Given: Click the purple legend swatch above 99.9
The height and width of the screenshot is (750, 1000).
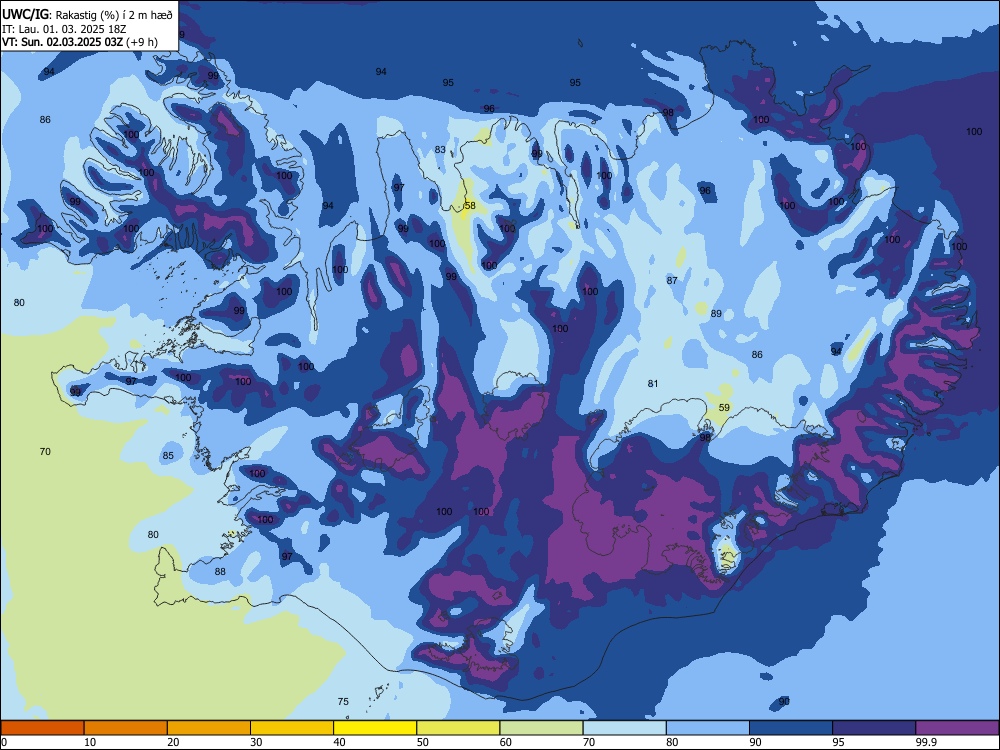Looking at the screenshot, I should (957, 728).
